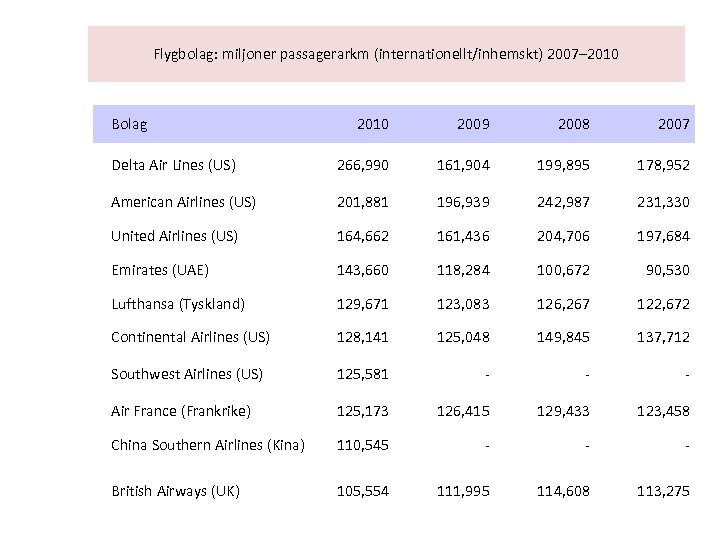
Task: Select the Lufthansa (Tyskland) cell
Action: click(x=180, y=303)
